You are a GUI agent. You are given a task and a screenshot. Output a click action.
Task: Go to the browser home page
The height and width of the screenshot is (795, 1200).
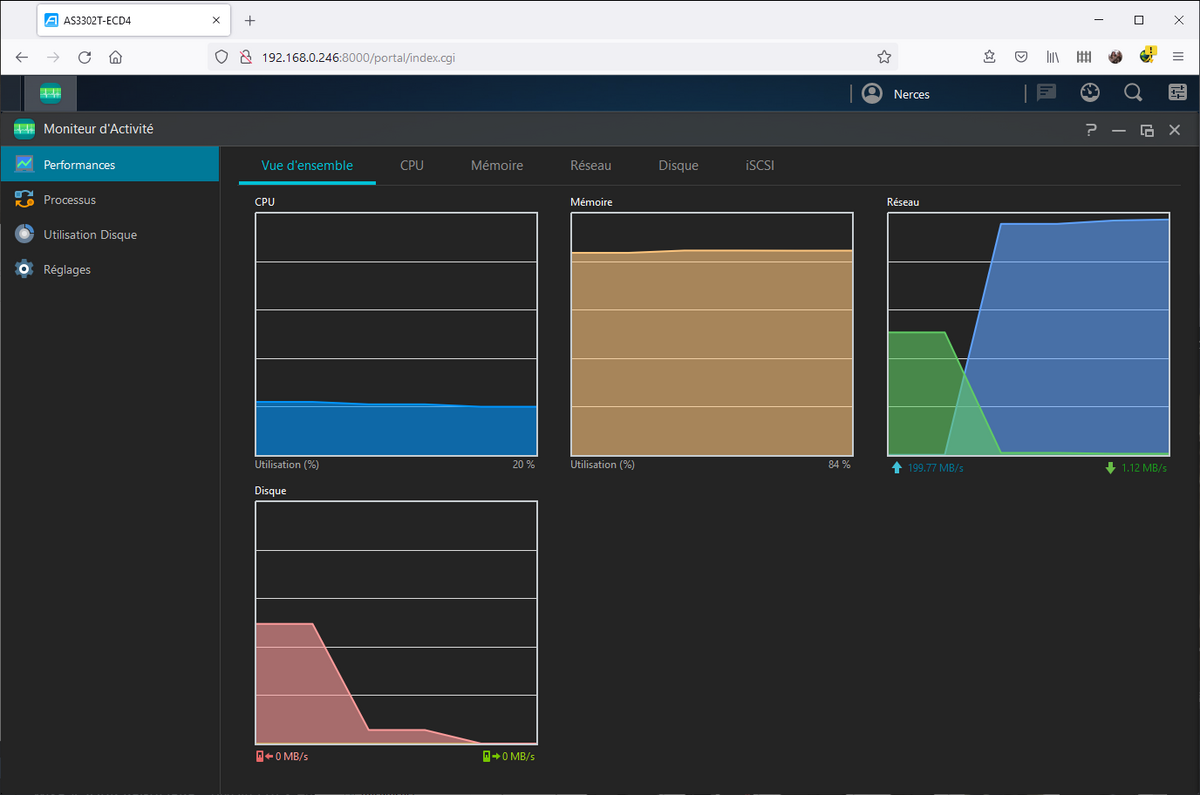tap(116, 57)
